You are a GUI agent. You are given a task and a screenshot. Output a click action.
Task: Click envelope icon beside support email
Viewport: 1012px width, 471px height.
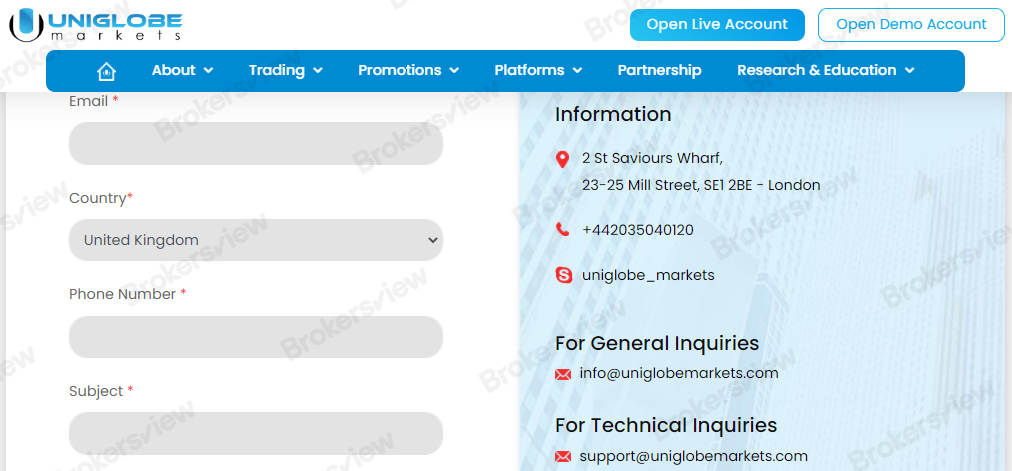[x=563, y=457]
